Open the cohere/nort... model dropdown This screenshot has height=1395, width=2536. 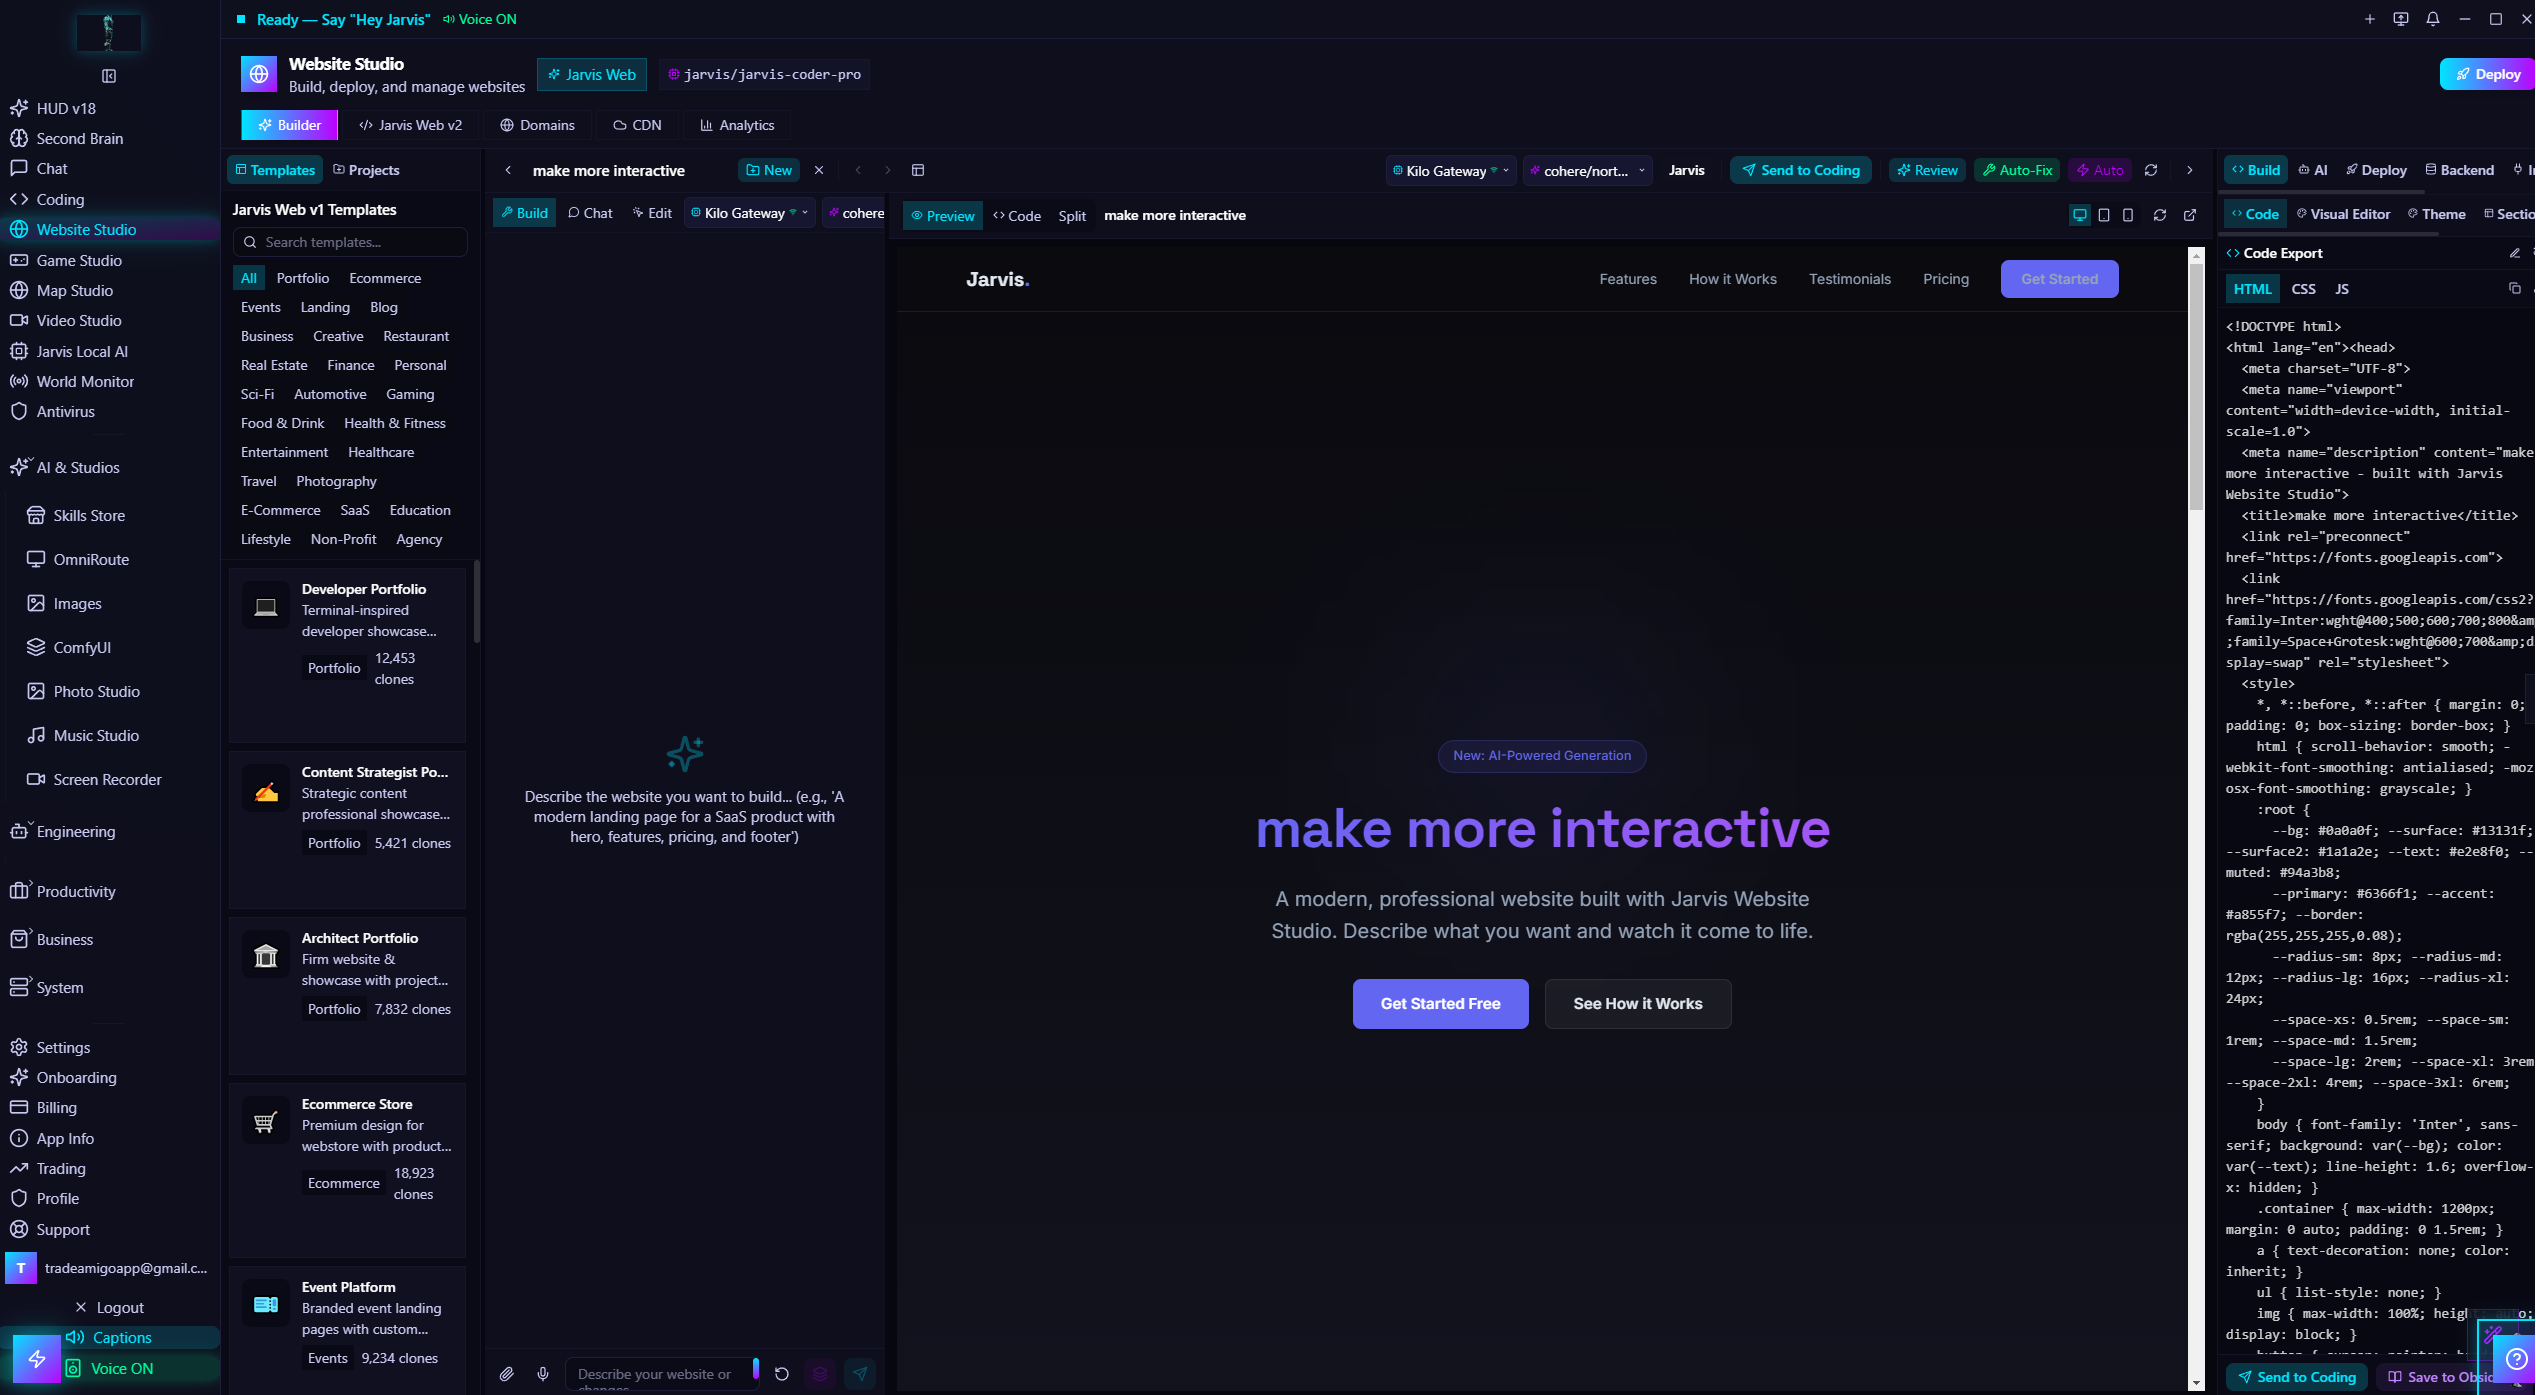1587,171
